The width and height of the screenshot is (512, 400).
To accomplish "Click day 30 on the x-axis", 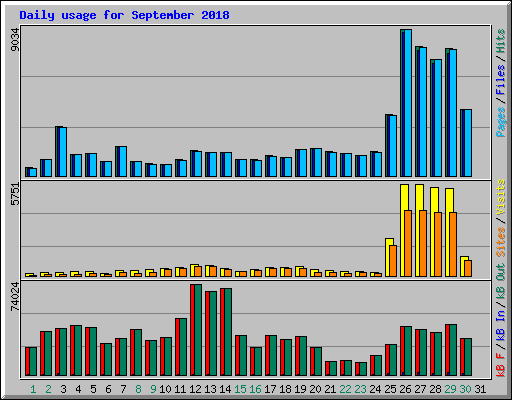I will pos(465,389).
